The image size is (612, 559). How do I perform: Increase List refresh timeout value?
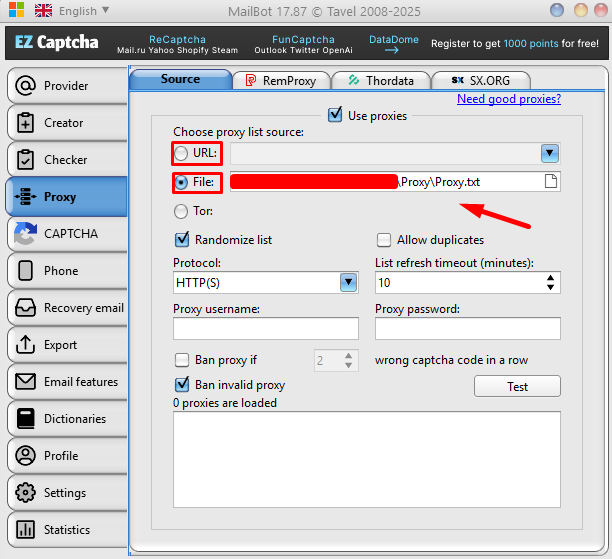[550, 278]
